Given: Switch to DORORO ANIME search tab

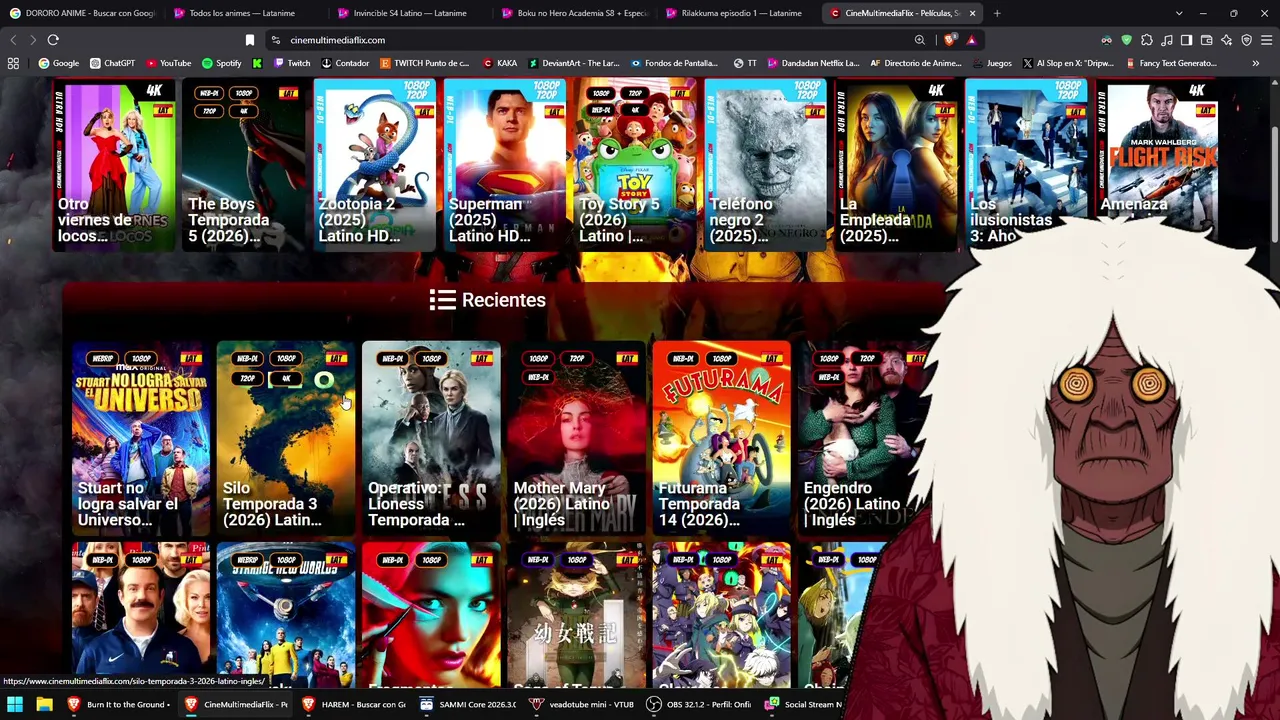Looking at the screenshot, I should [82, 13].
